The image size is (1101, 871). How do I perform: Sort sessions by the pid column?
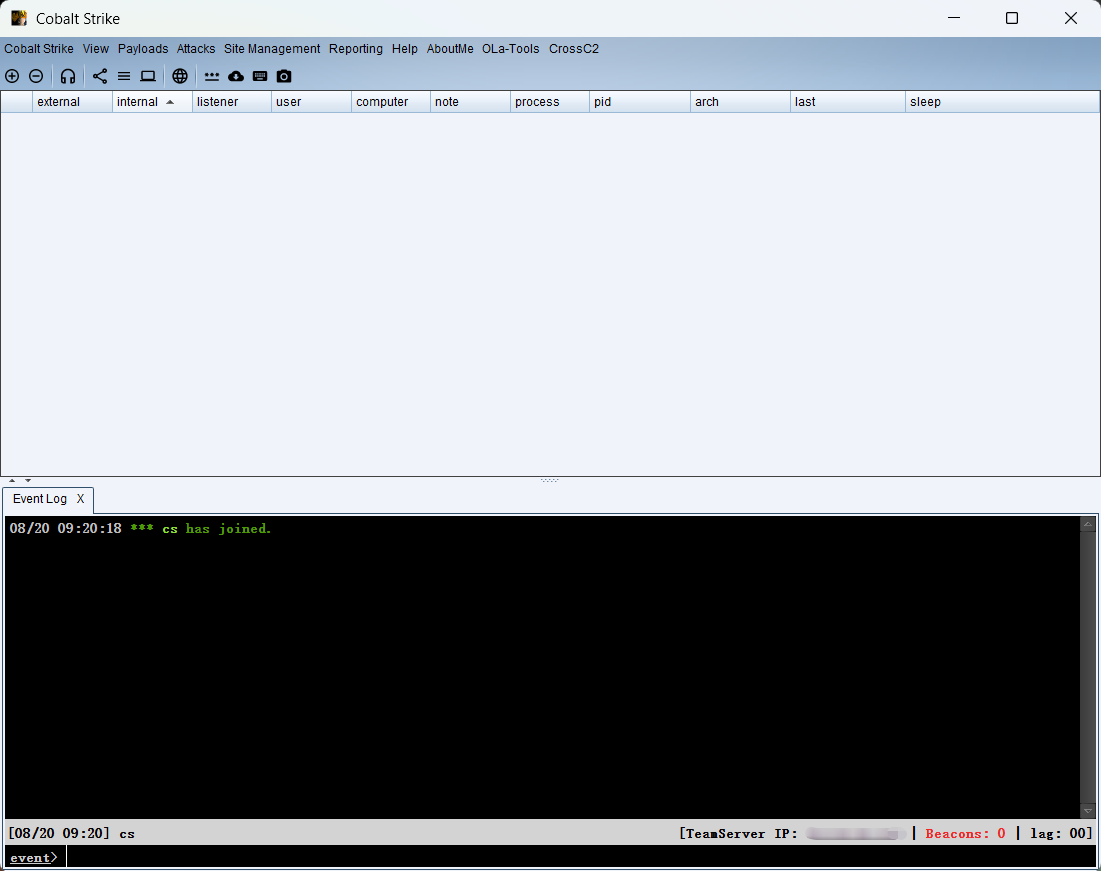click(x=640, y=102)
